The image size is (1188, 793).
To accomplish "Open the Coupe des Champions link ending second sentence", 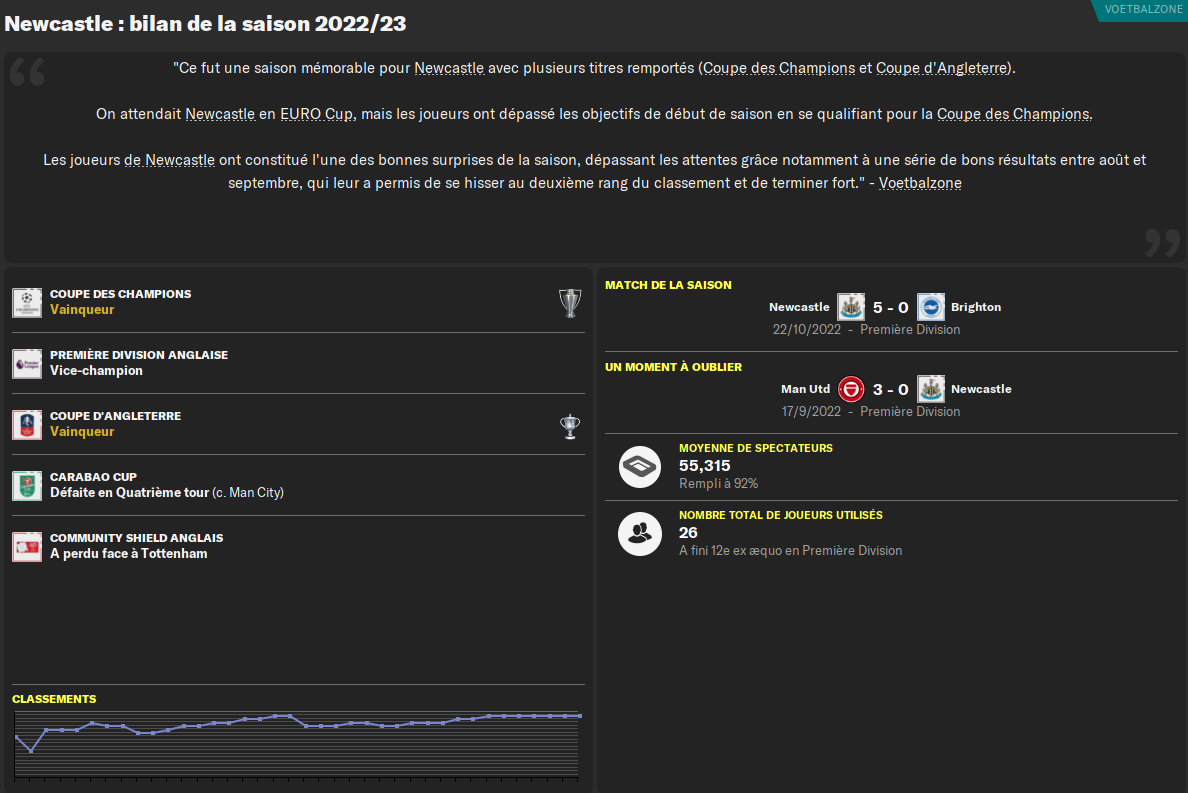I will coord(1013,114).
